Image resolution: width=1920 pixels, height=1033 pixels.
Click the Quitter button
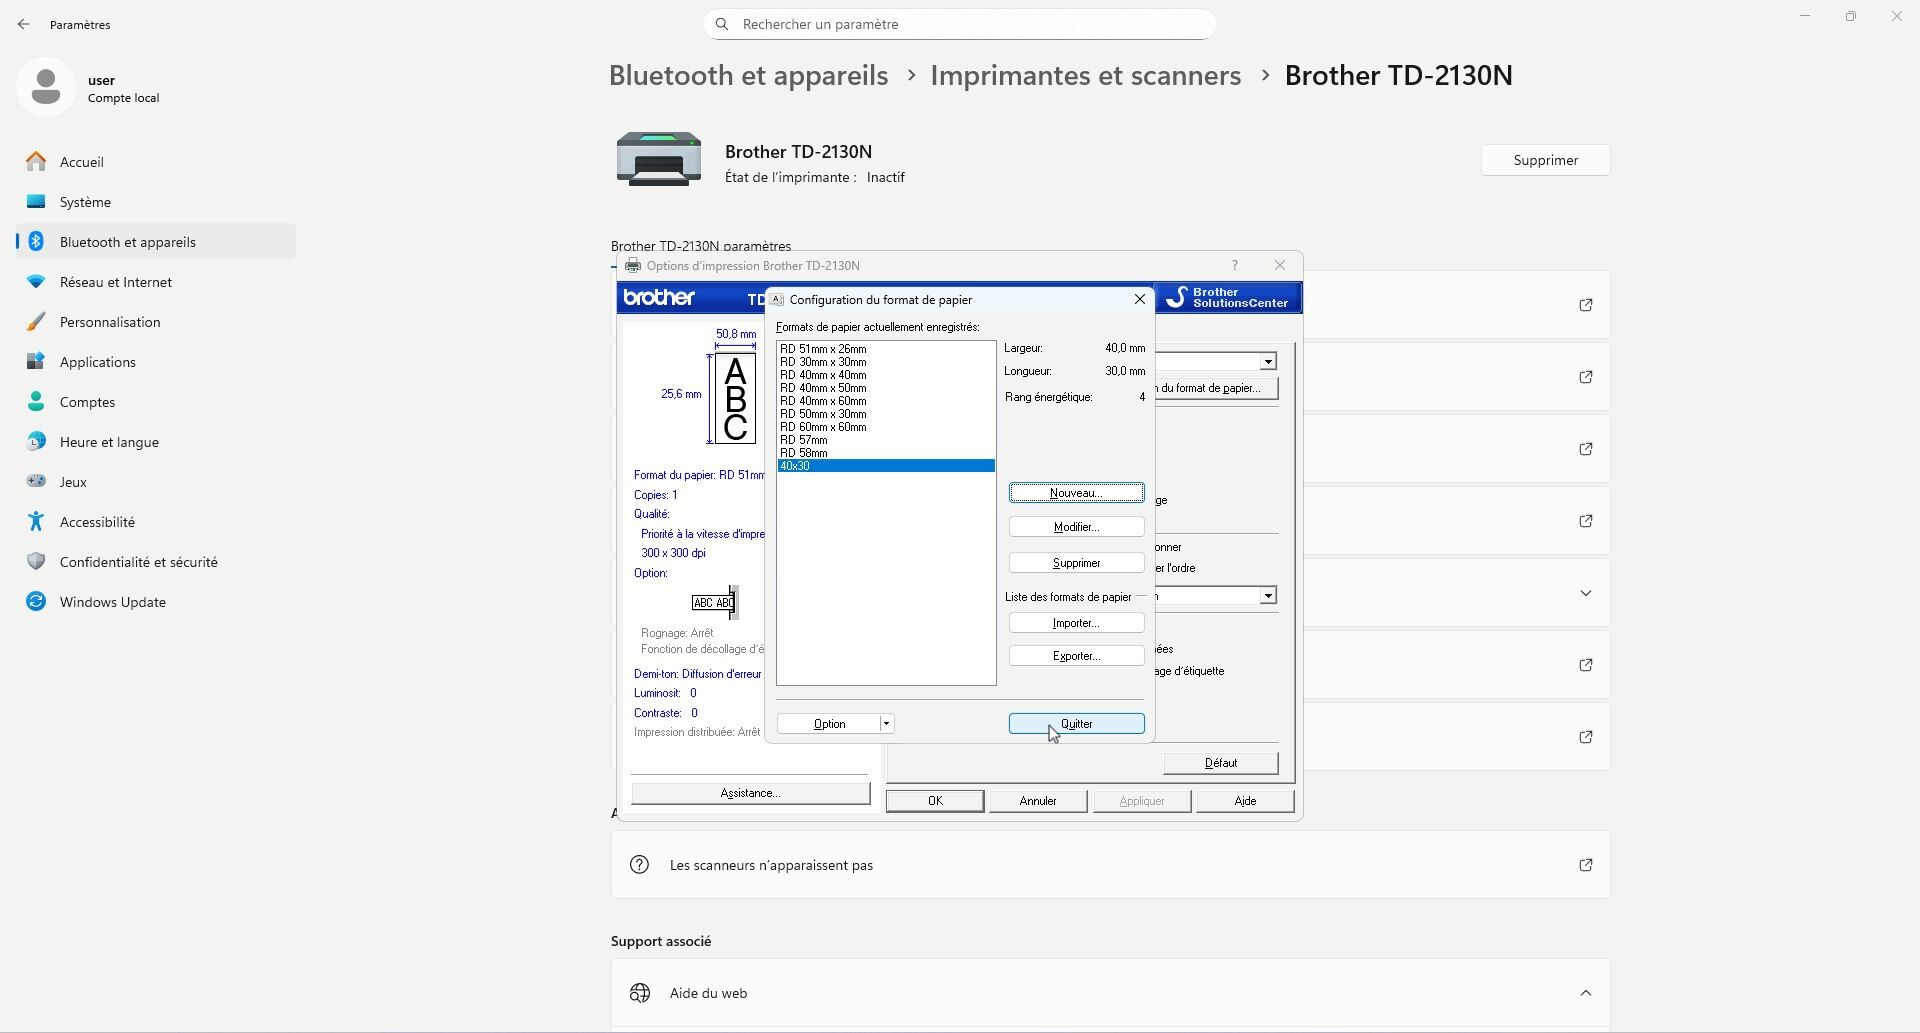1076,724
